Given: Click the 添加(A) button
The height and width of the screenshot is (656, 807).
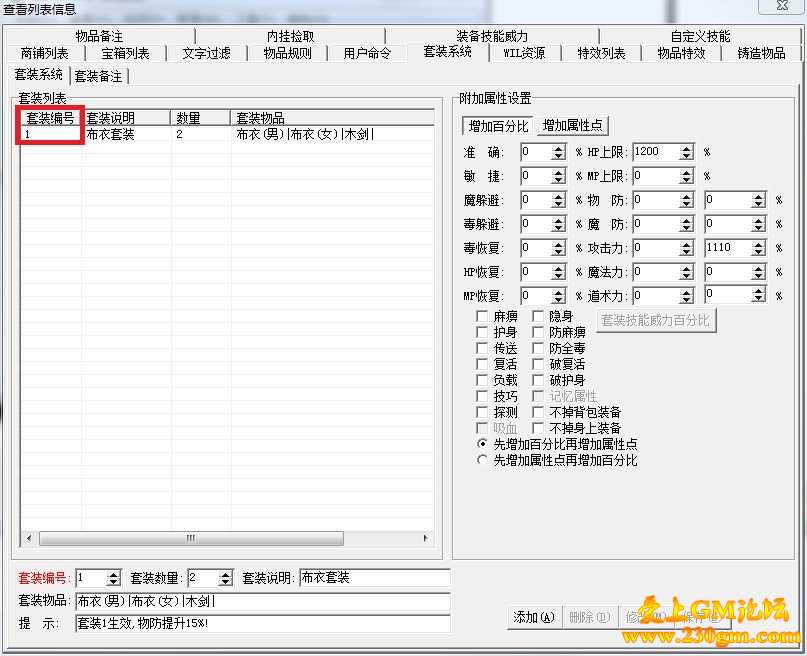Looking at the screenshot, I should pos(534,616).
